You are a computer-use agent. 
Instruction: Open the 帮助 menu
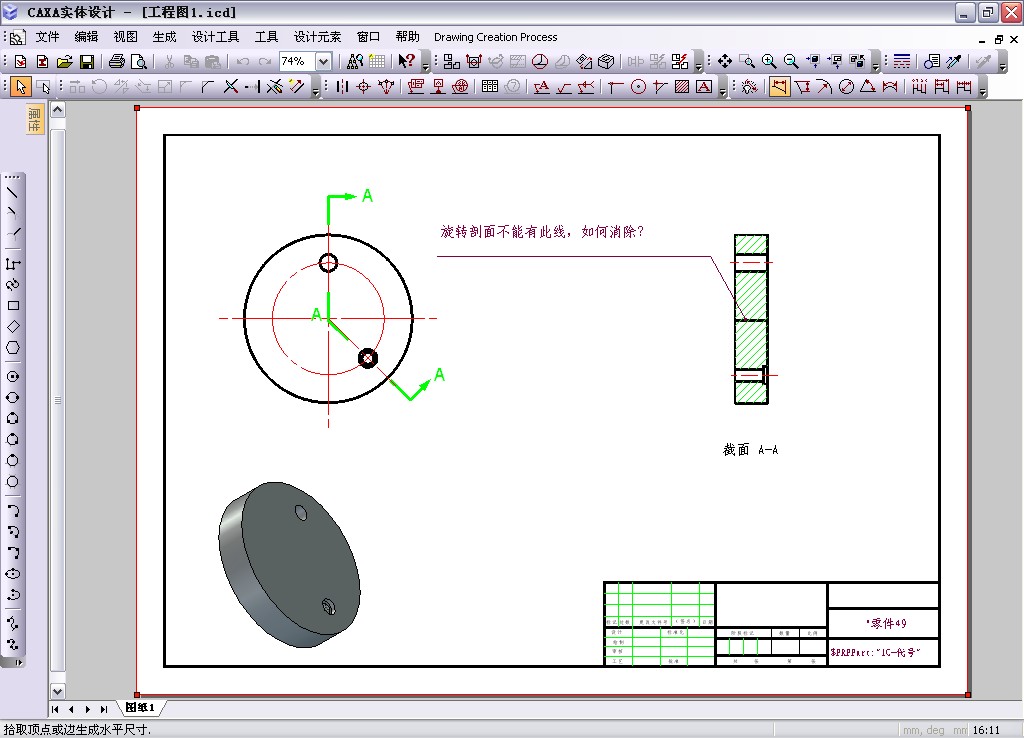pos(408,37)
